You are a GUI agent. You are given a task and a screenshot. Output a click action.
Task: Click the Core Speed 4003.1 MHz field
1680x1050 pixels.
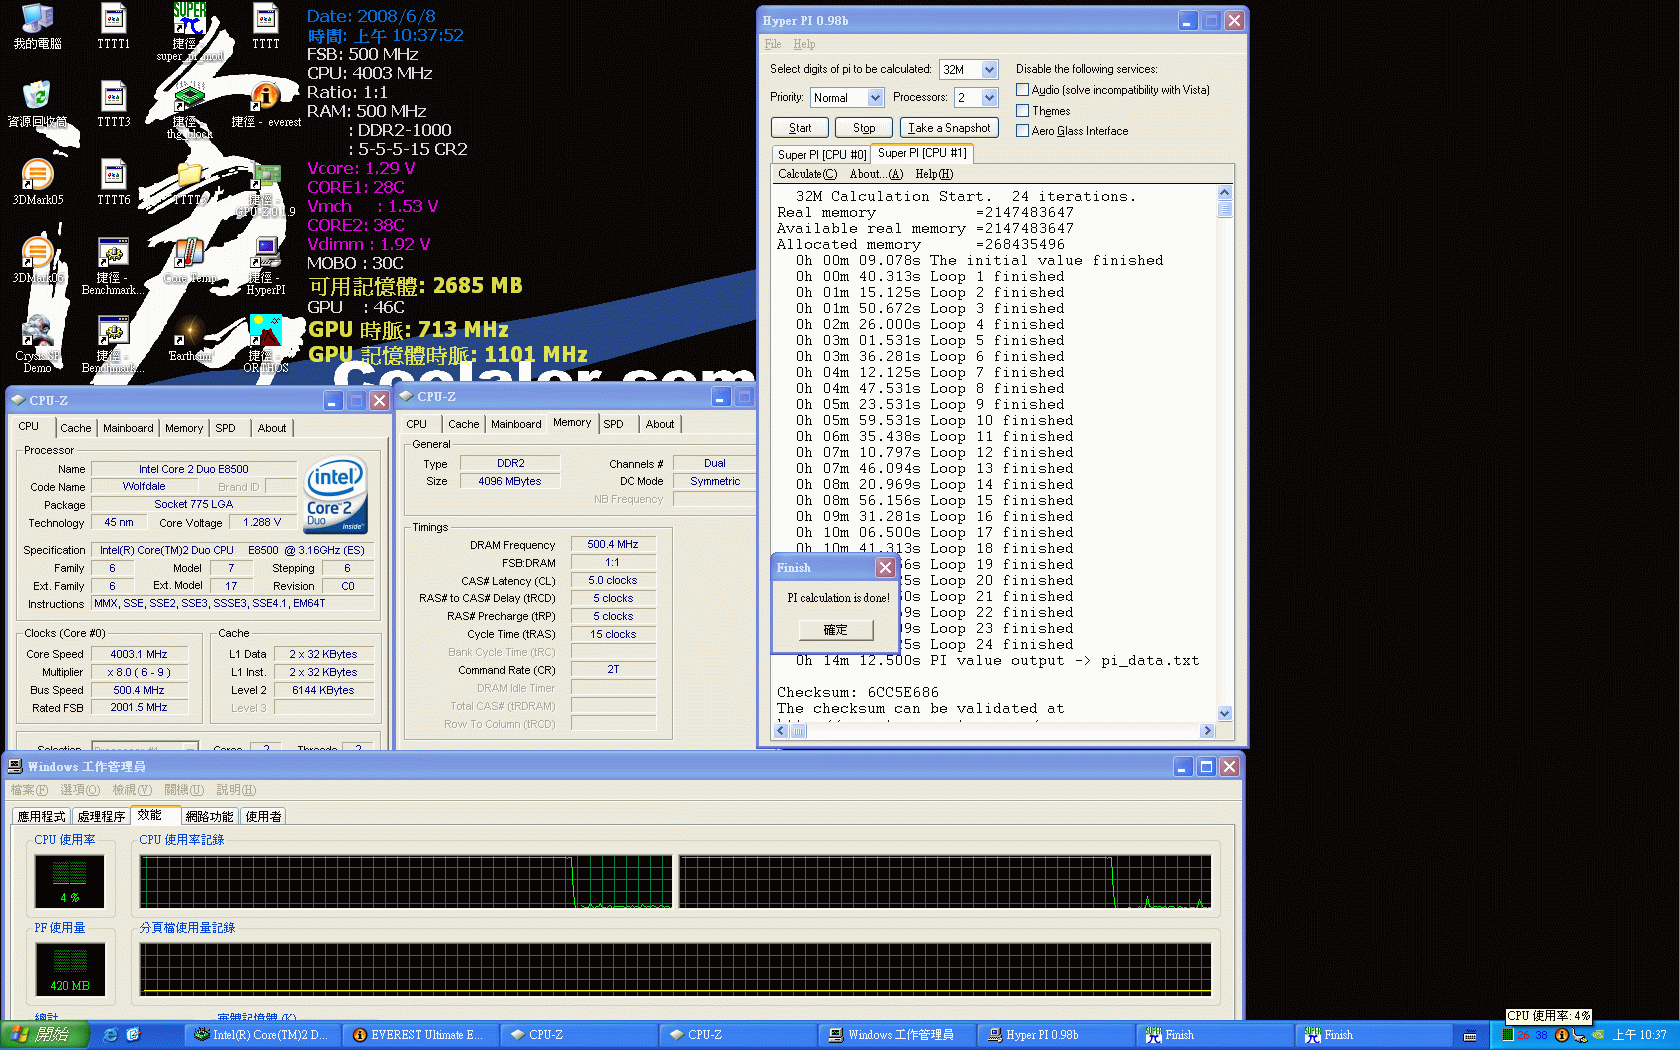click(139, 654)
